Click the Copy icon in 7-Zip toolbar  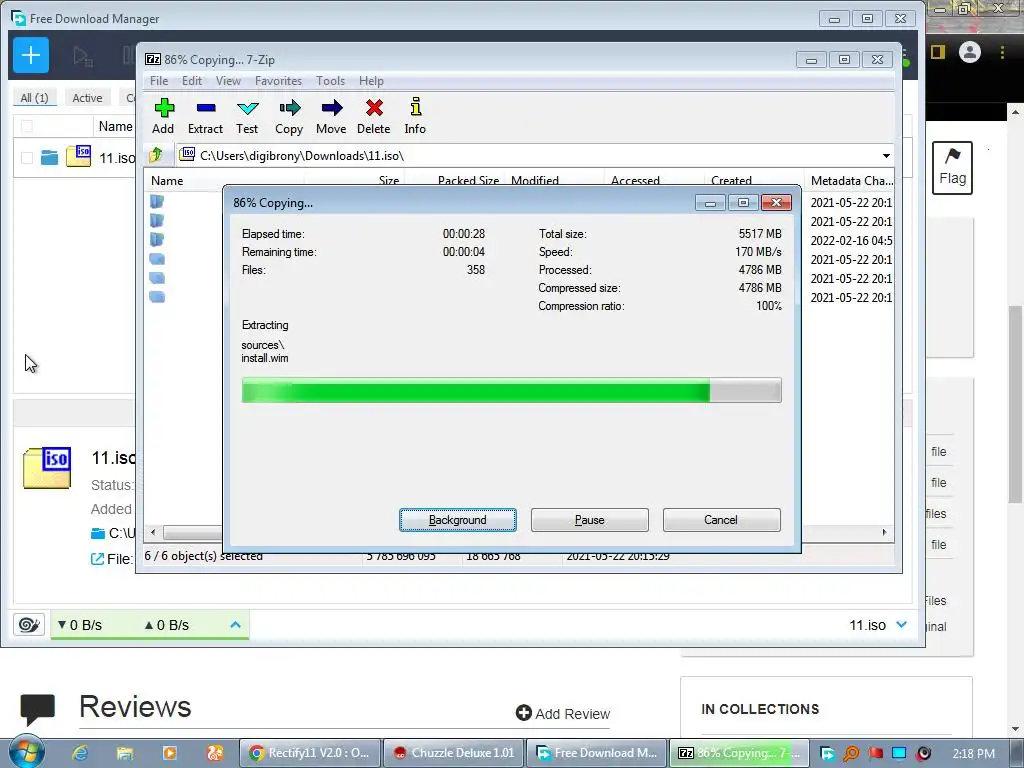coord(289,108)
